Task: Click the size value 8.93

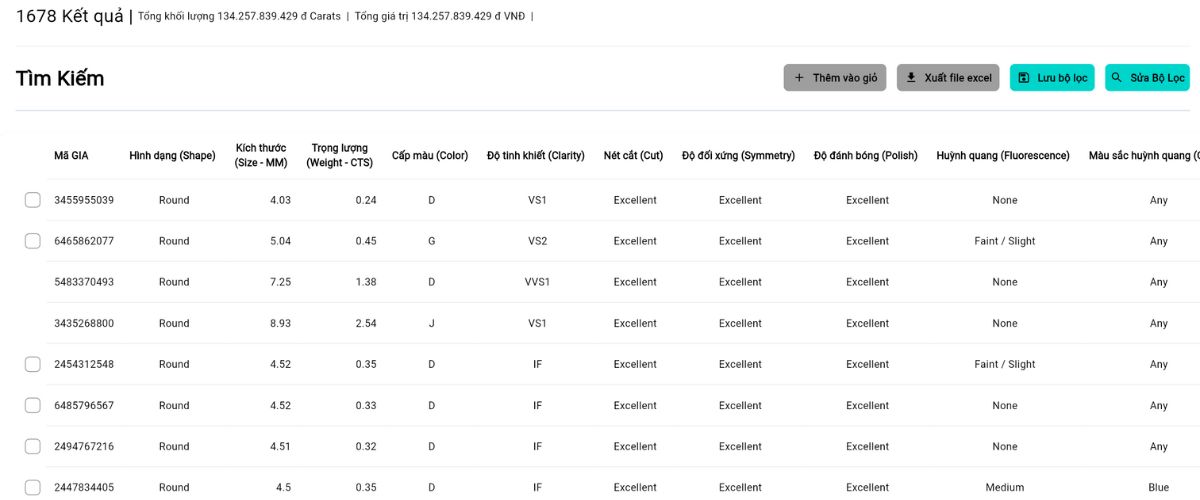Action: point(280,323)
